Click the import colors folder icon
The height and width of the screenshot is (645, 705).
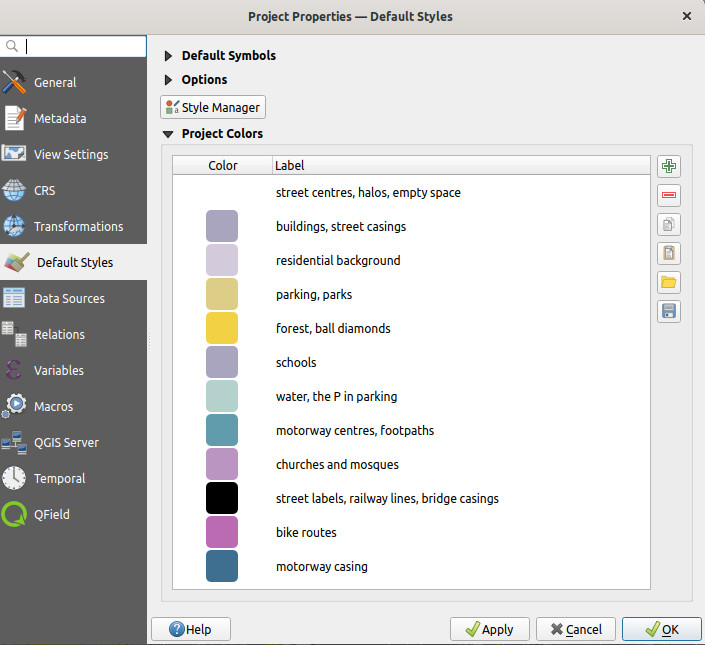point(669,282)
